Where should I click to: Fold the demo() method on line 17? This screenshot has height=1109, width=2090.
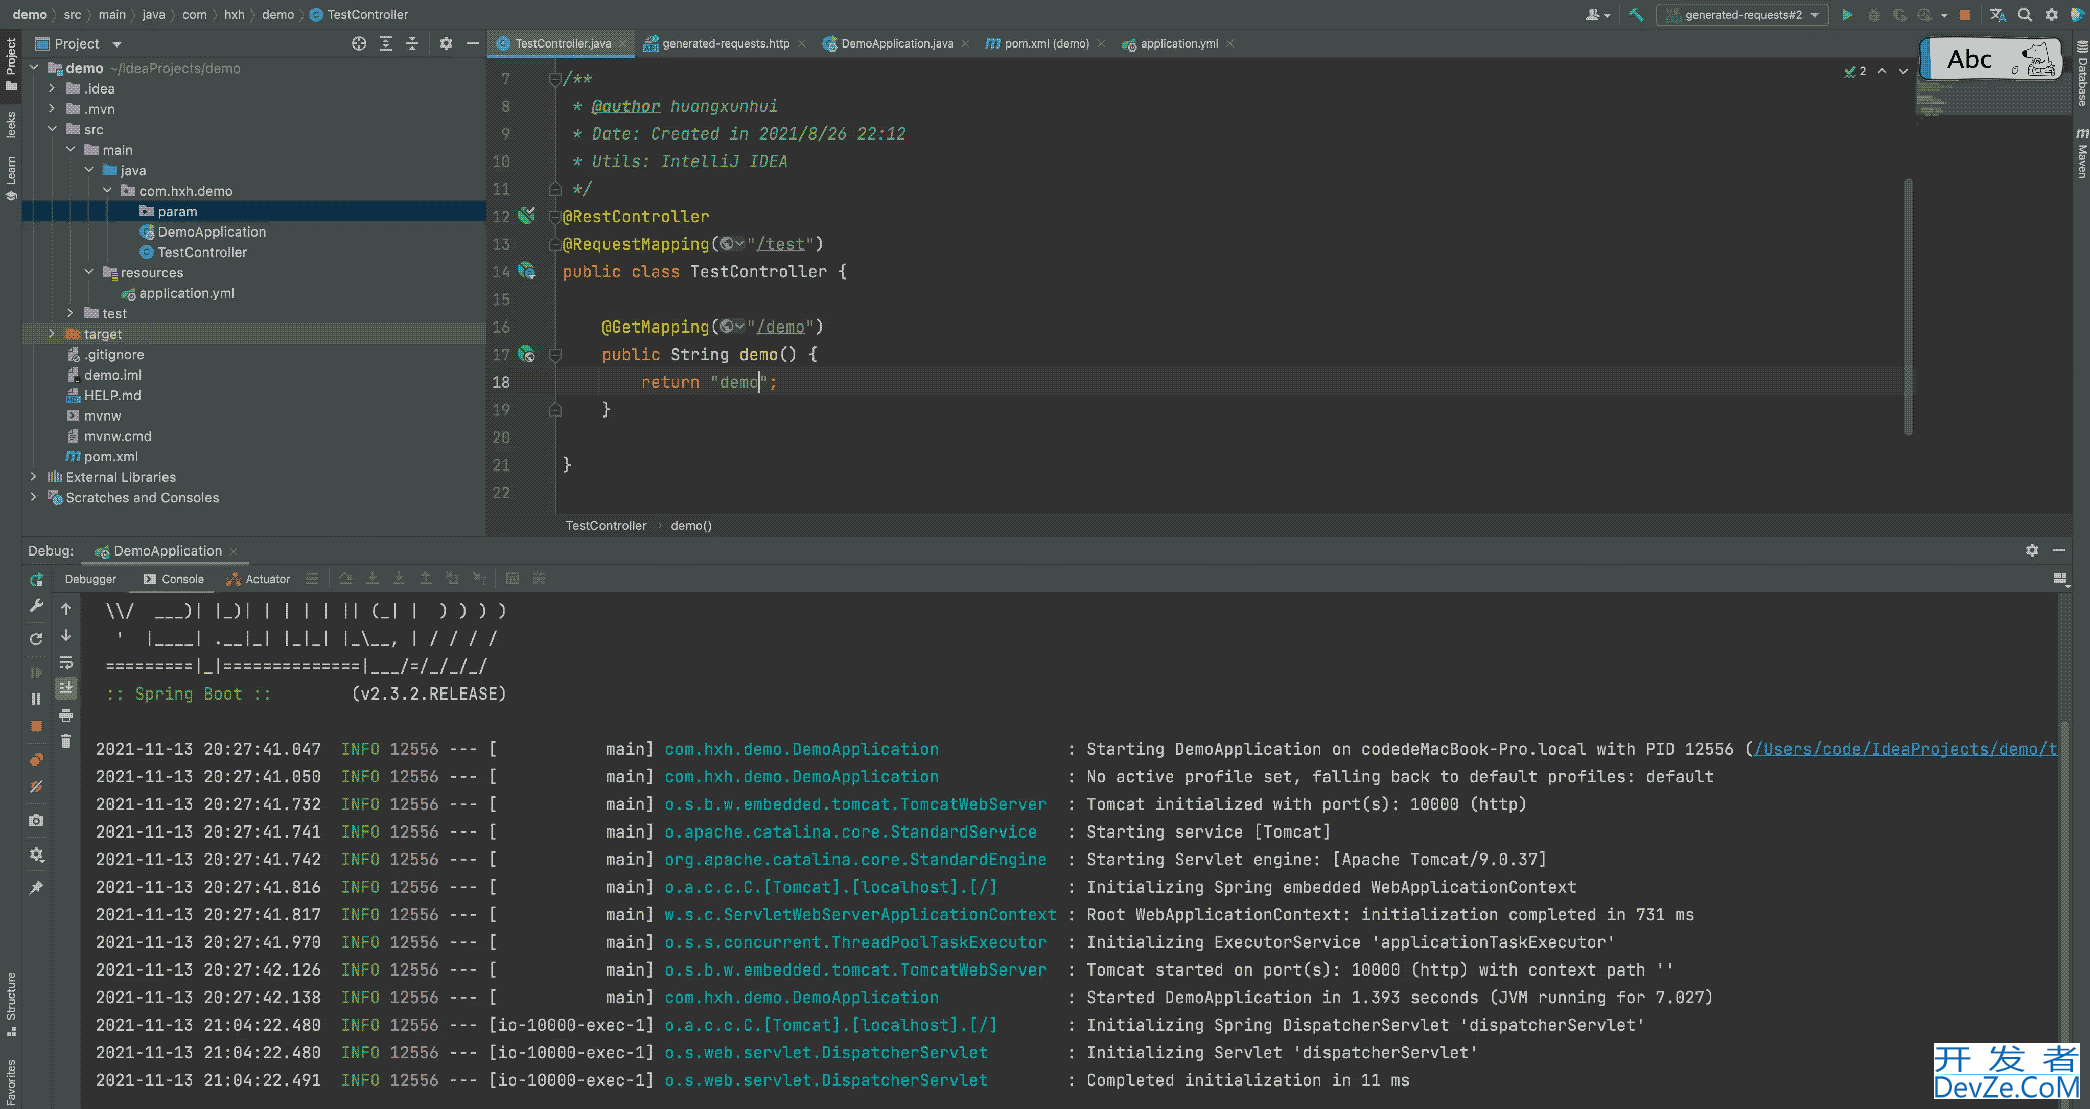pyautogui.click(x=556, y=354)
